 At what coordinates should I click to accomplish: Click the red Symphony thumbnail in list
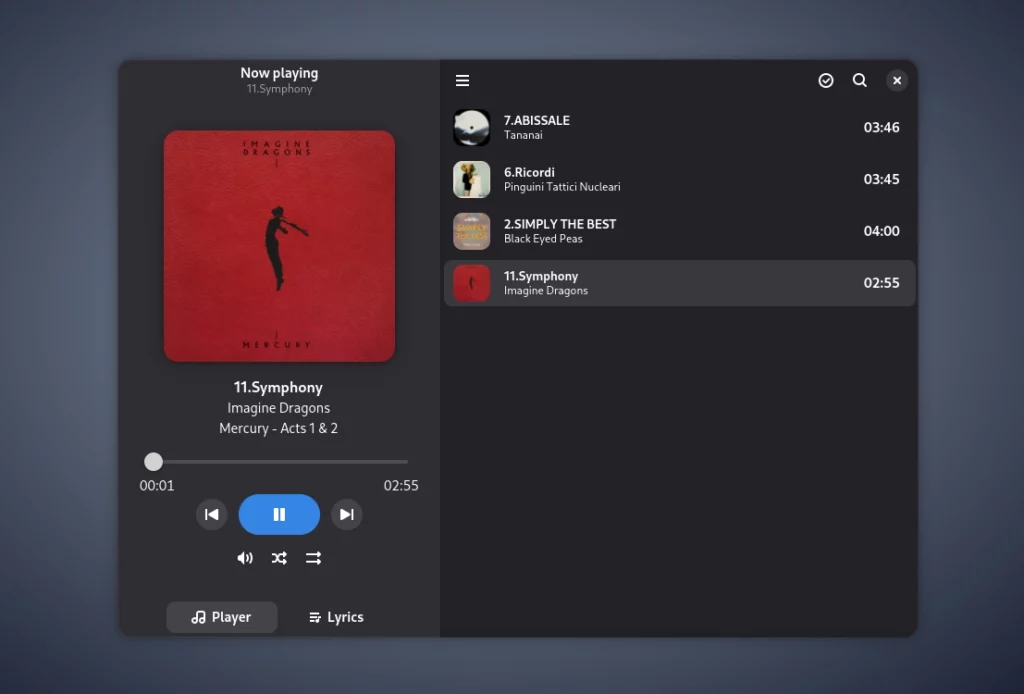click(472, 283)
